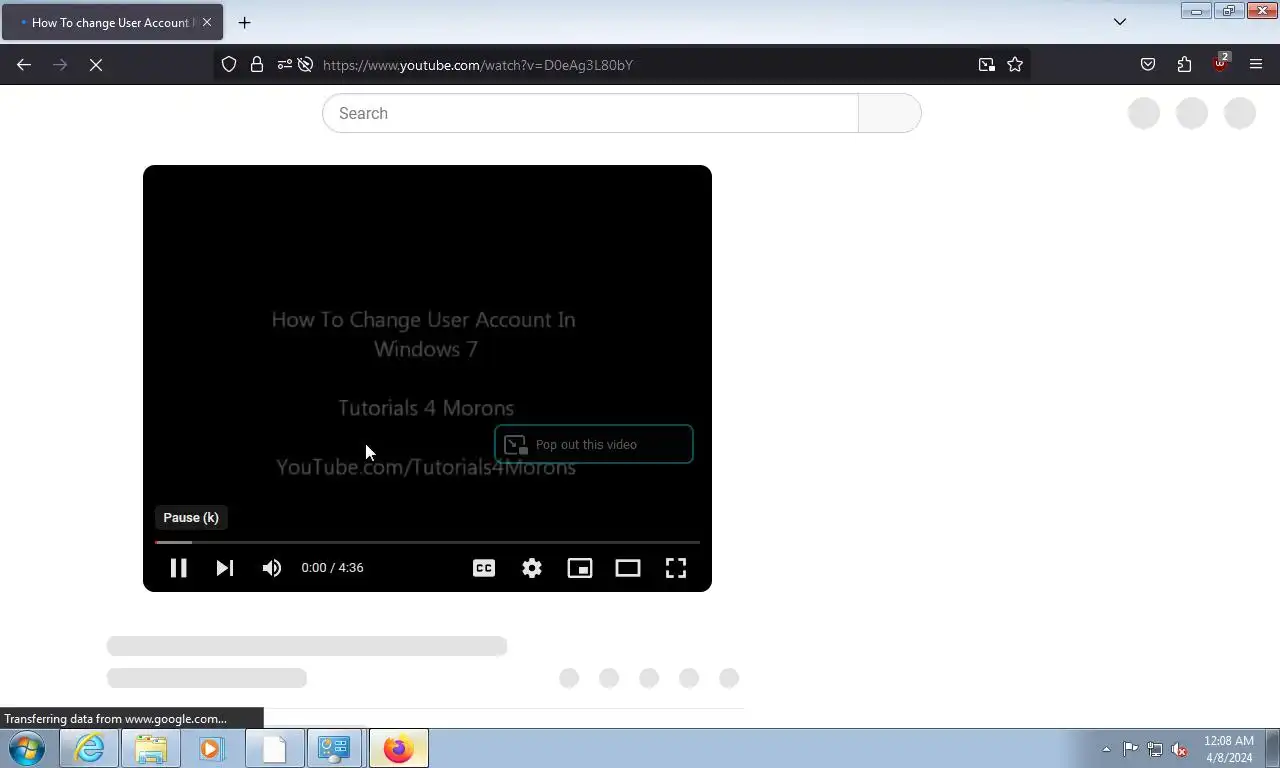Show hidden system tray icons
Screen dimensions: 1280x768
(x=1106, y=749)
